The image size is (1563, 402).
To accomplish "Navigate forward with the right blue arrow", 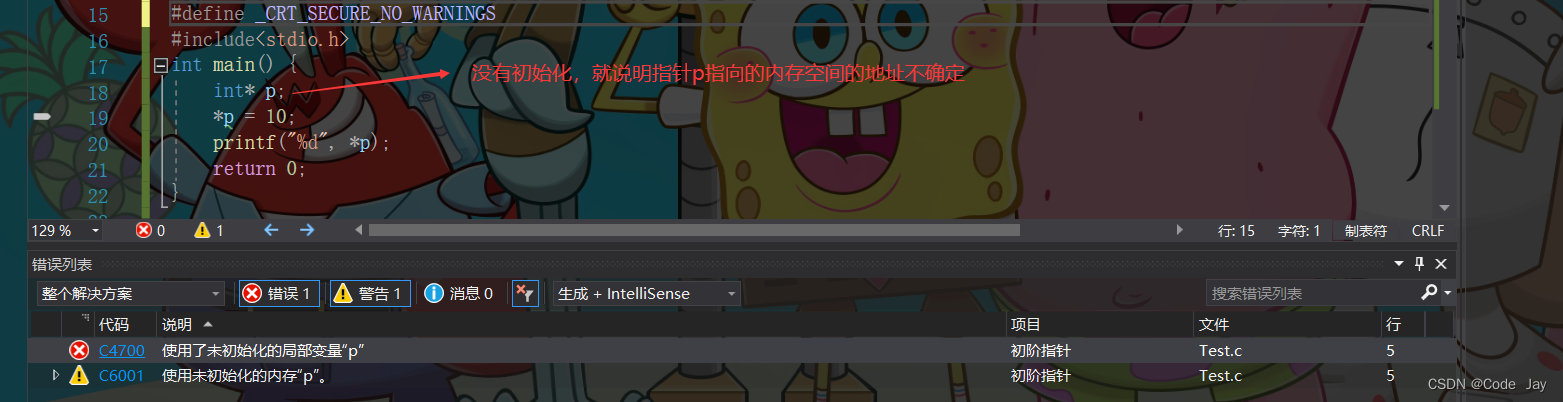I will 307,230.
